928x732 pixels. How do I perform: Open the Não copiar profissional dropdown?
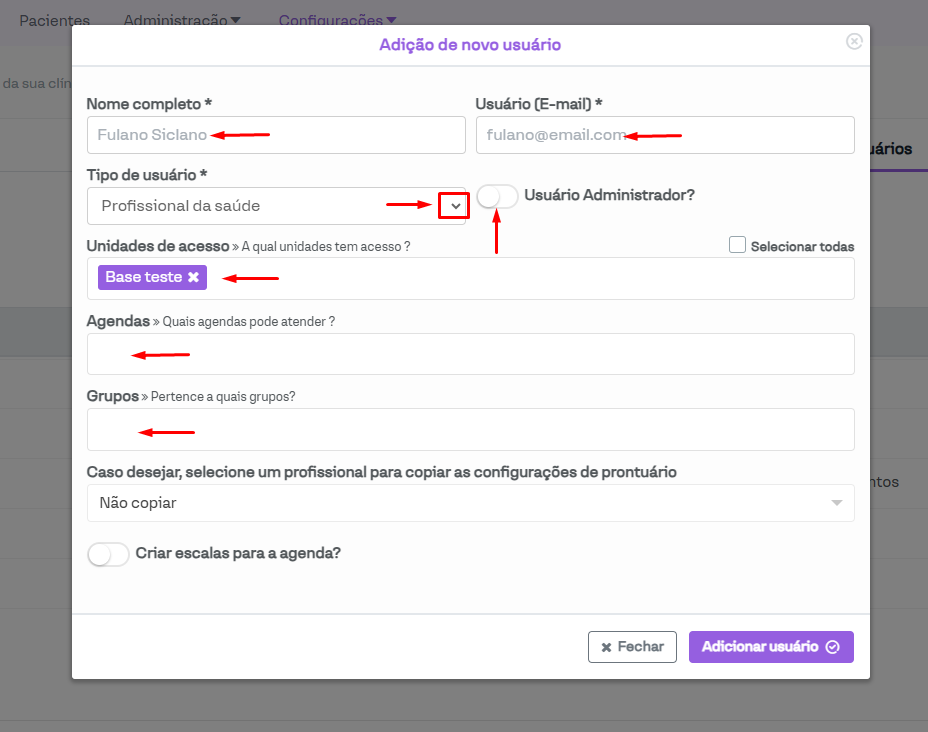pos(470,503)
